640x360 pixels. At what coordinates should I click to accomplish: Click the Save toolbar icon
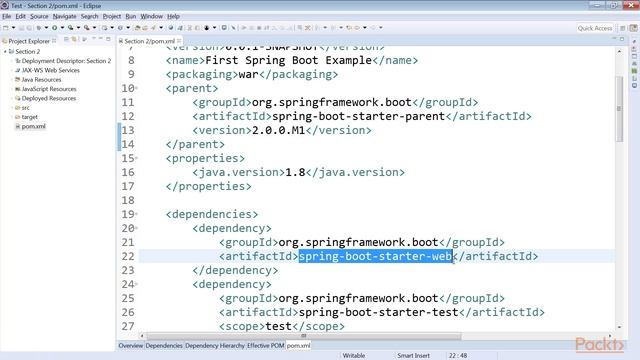pos(22,28)
